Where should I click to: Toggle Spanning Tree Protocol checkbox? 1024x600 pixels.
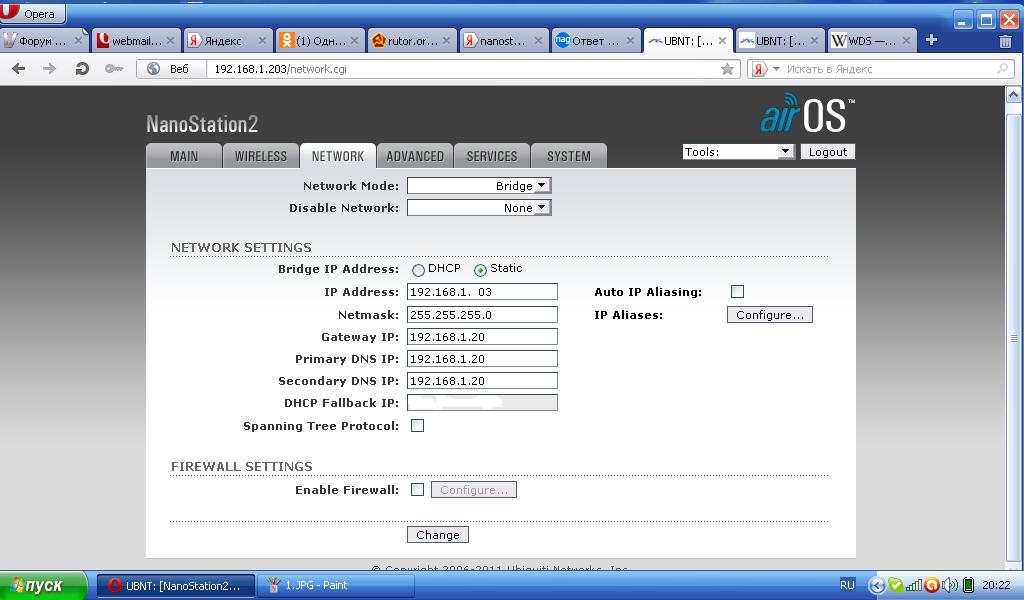coord(417,426)
